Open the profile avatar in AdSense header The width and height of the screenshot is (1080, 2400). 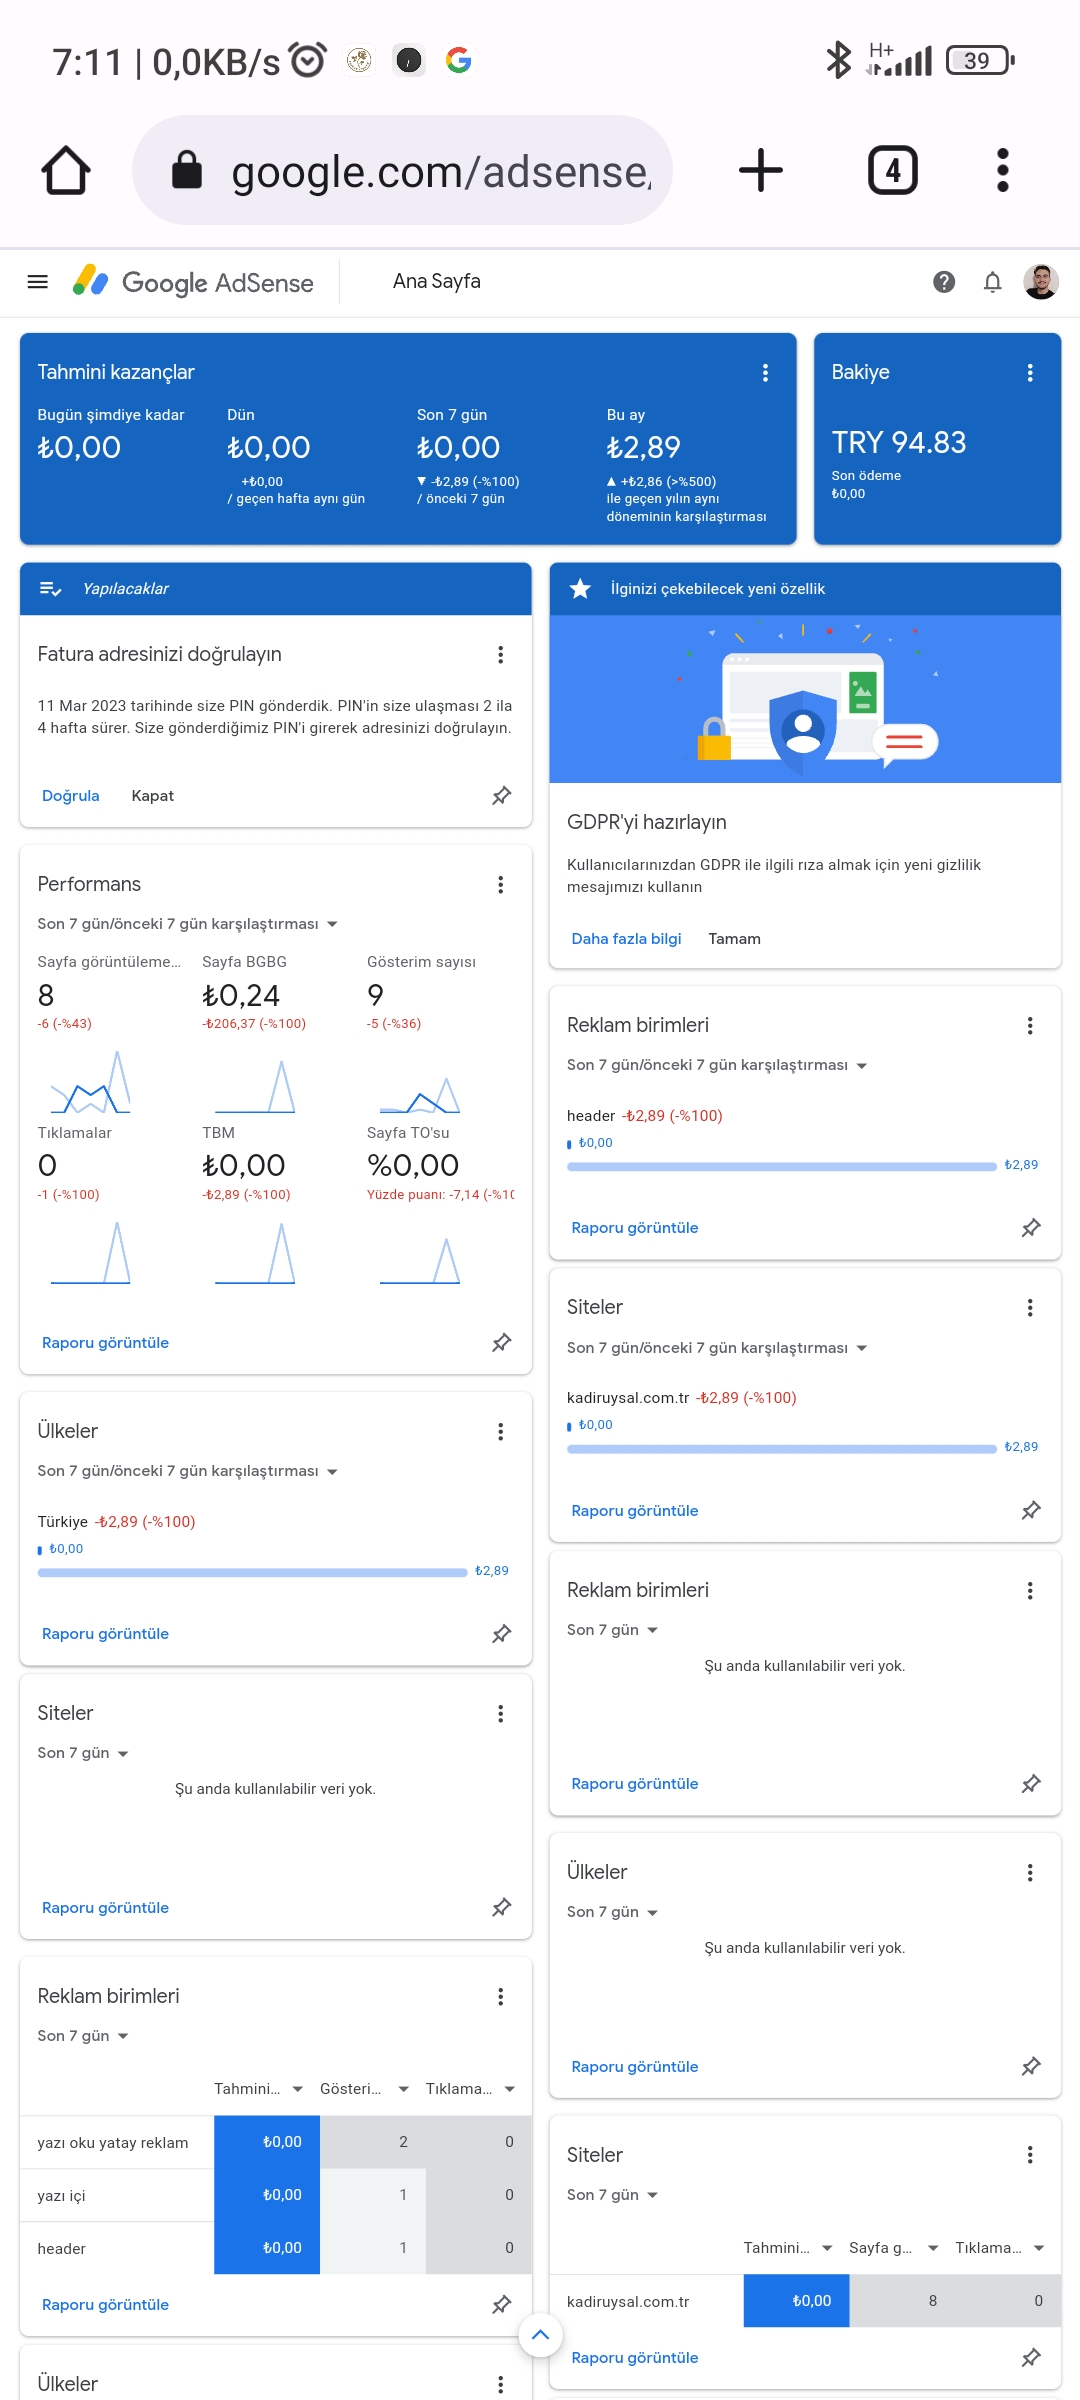coord(1041,282)
